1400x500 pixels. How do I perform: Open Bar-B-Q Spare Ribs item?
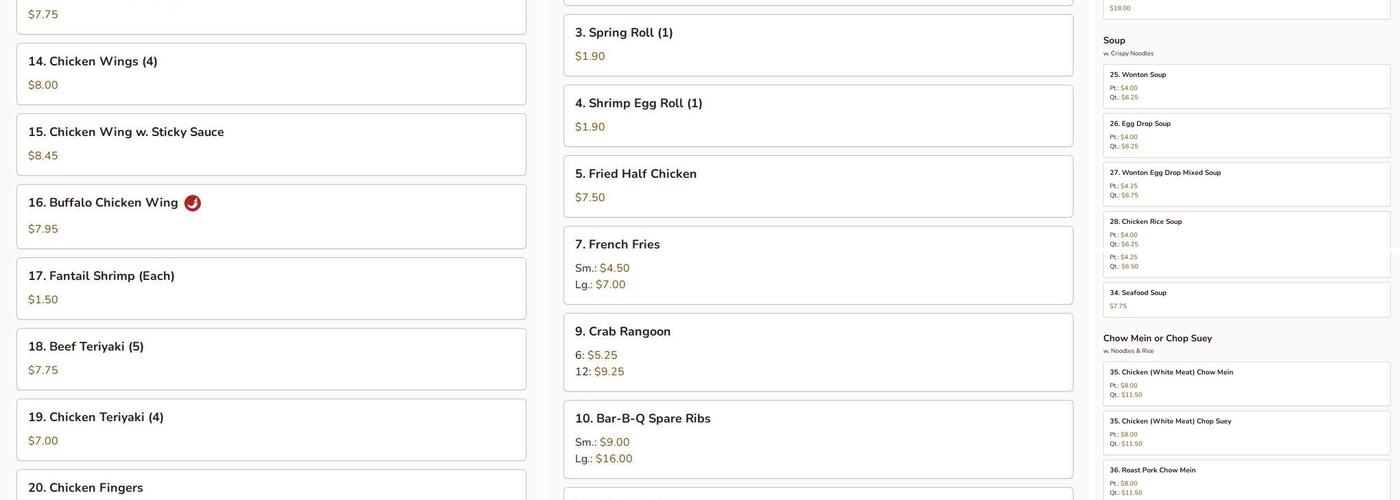(818, 438)
